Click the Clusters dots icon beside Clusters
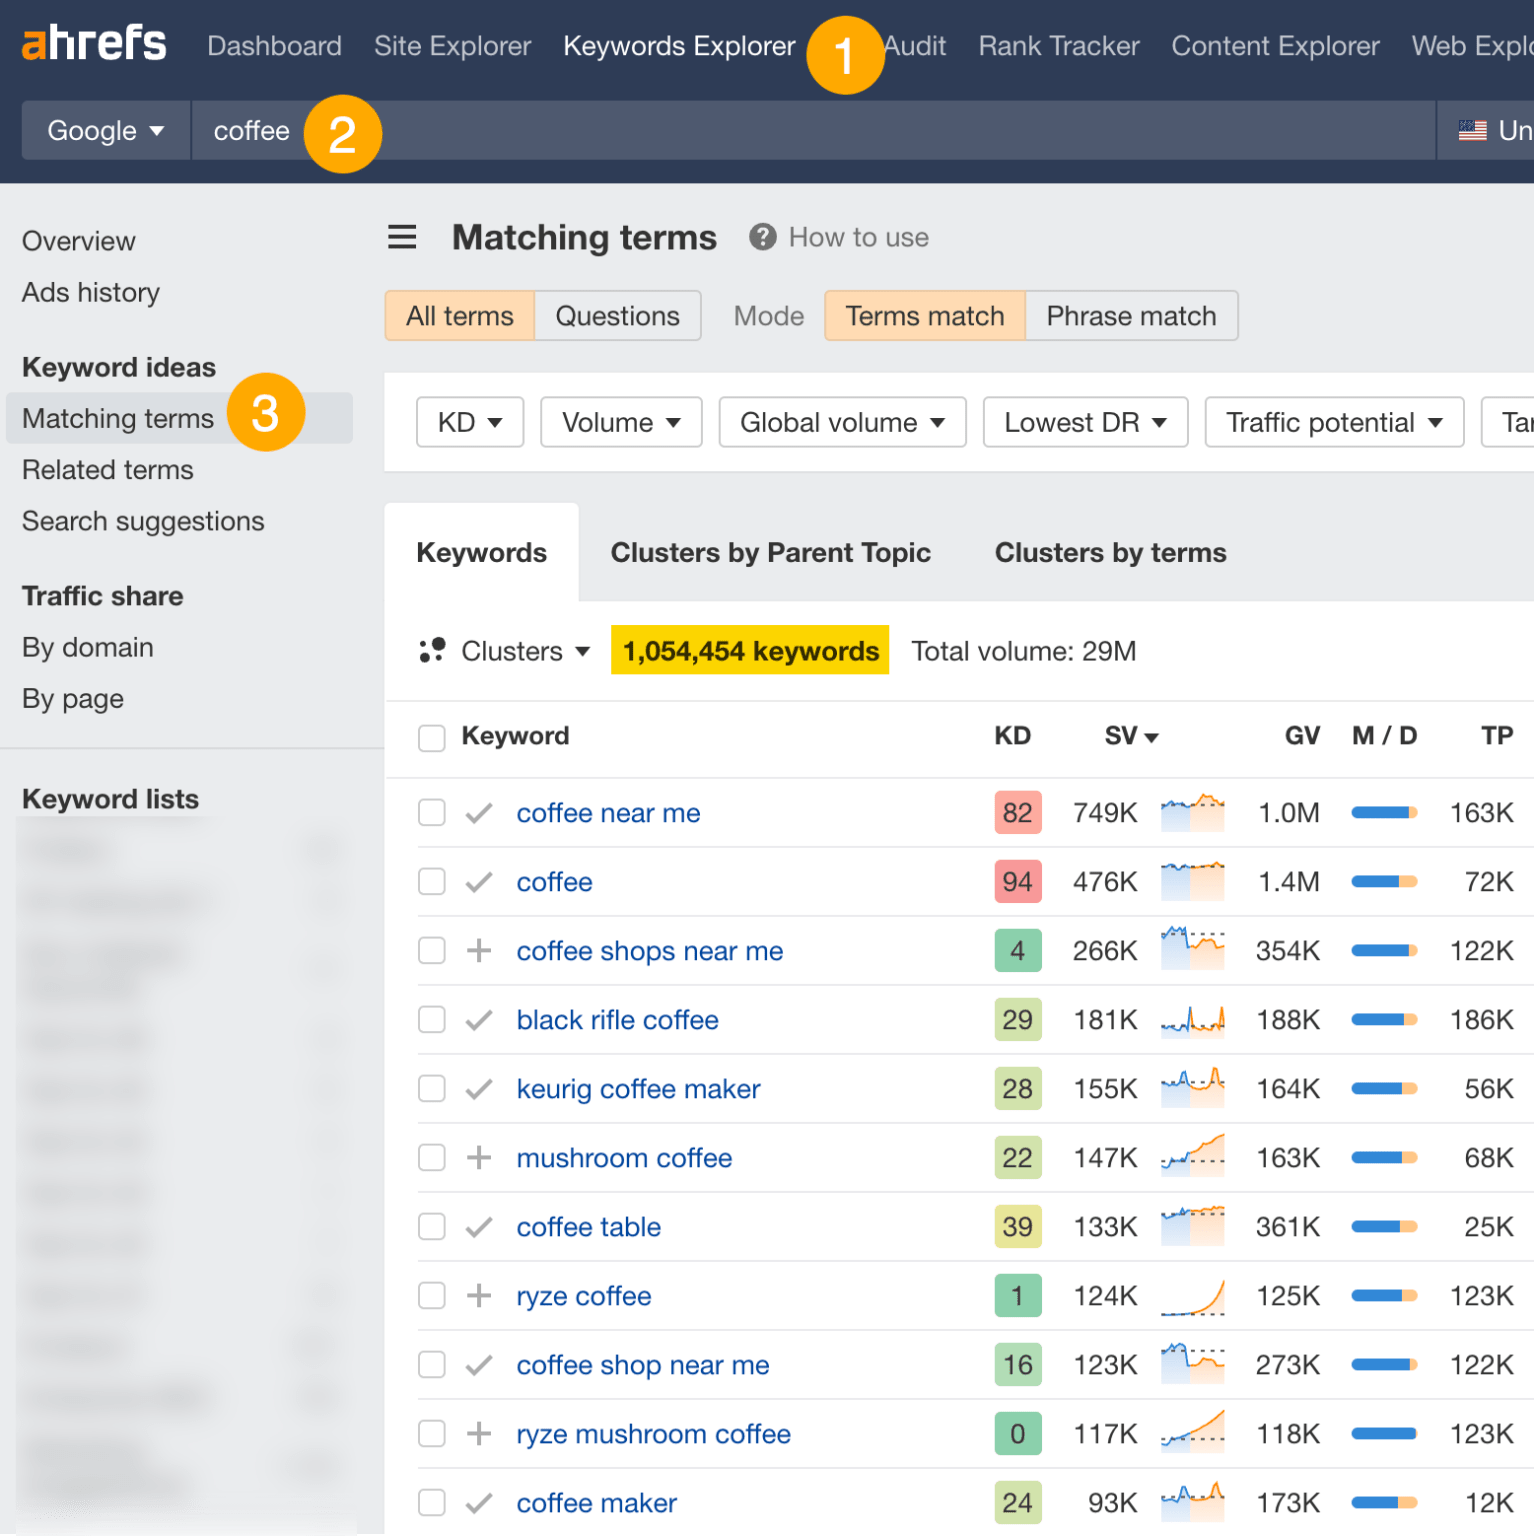Image resolution: width=1534 pixels, height=1536 pixels. 432,650
